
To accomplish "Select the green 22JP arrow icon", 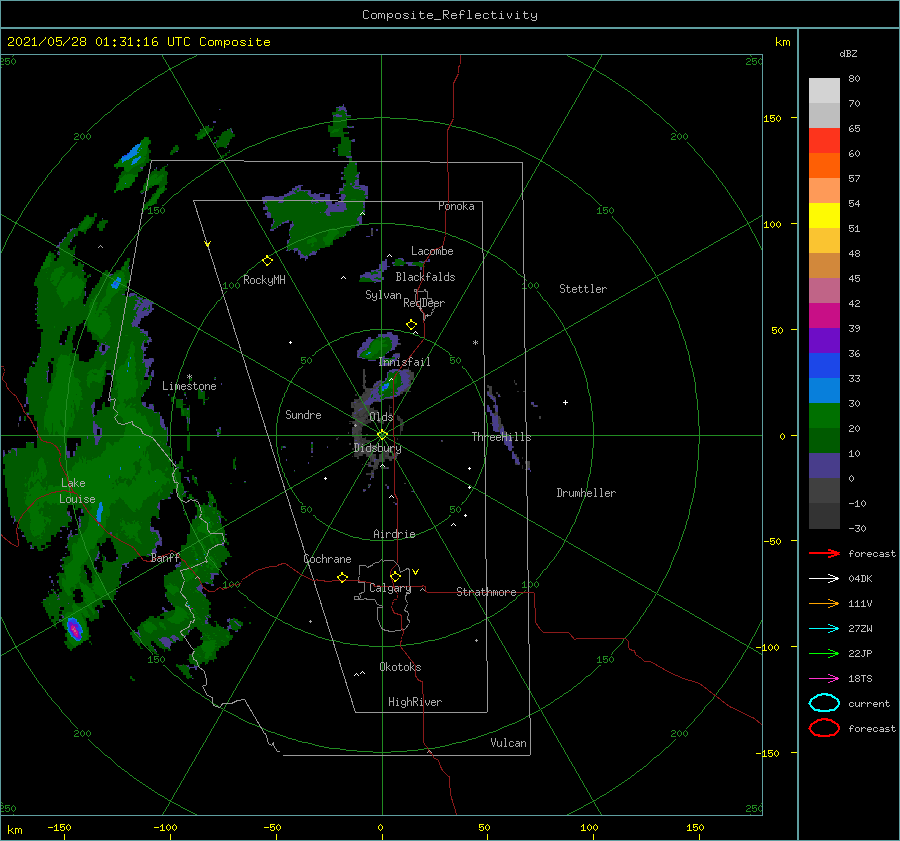I will [x=824, y=653].
